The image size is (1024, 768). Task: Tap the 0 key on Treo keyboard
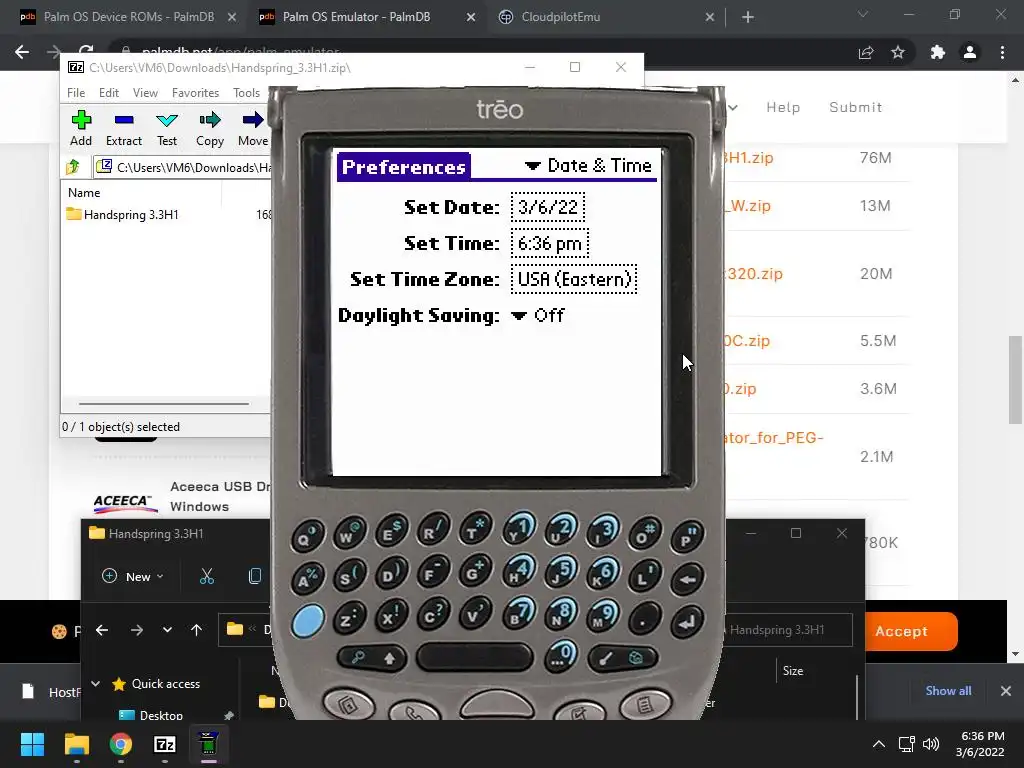pos(561,654)
